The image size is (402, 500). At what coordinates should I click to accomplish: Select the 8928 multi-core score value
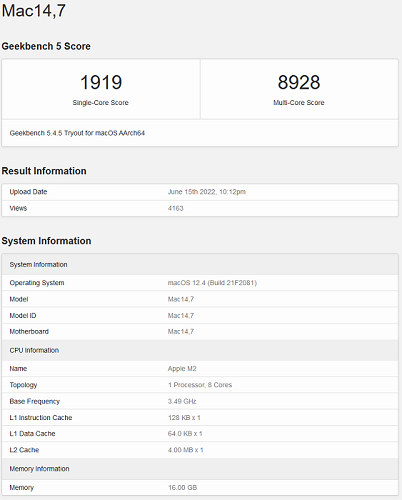tap(299, 82)
